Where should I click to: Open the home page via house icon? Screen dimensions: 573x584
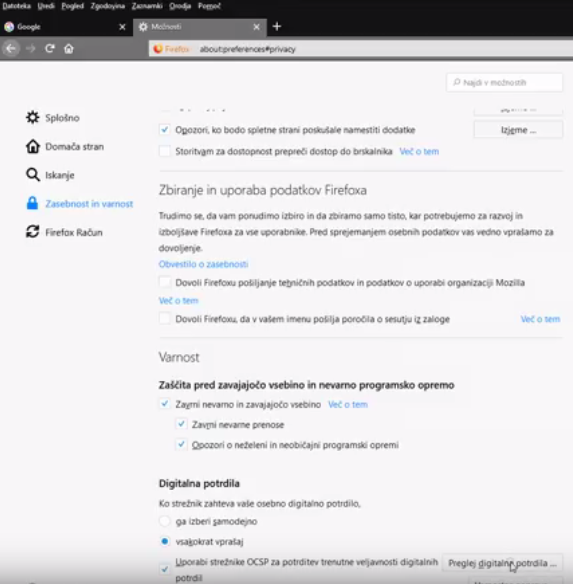[x=69, y=48]
